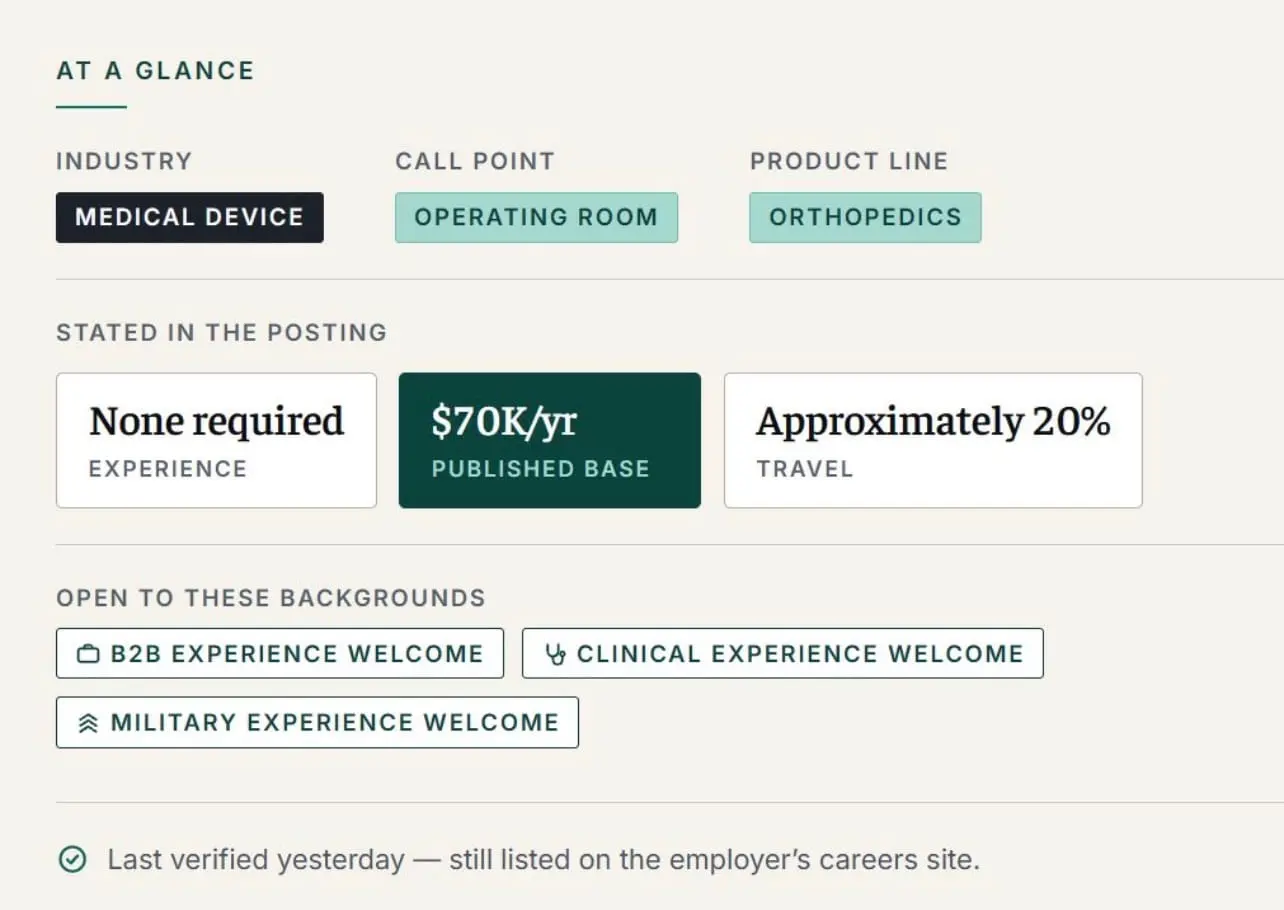Click the Call Point label
Screen dimensions: 1284x910
[x=475, y=161]
